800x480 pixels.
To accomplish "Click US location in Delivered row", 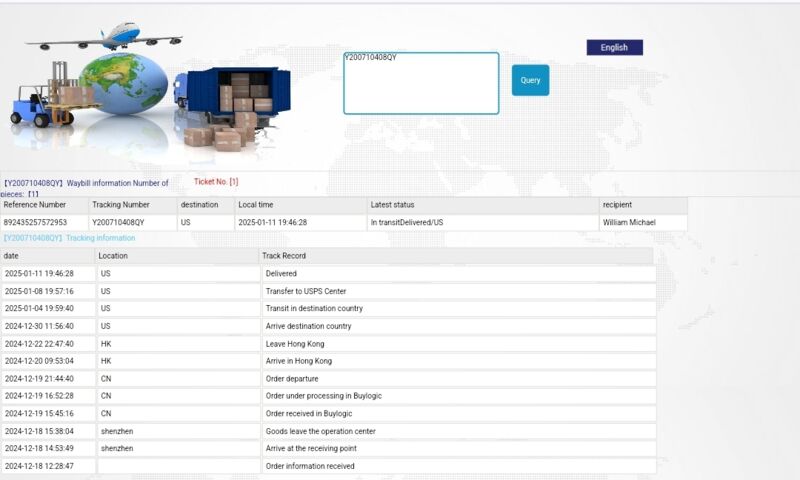I will click(106, 274).
